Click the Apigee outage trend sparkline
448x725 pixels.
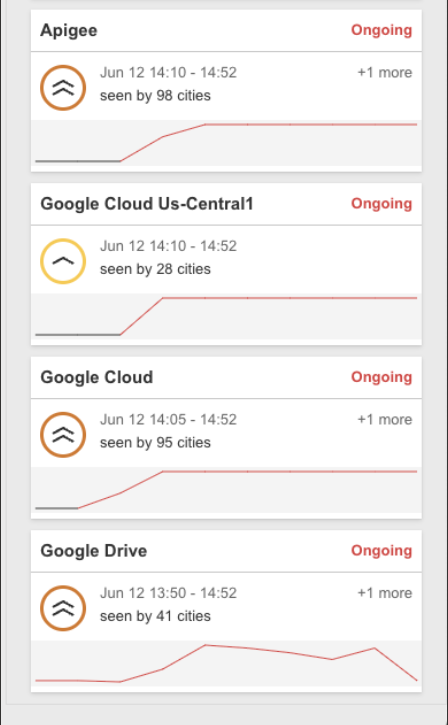click(226, 143)
